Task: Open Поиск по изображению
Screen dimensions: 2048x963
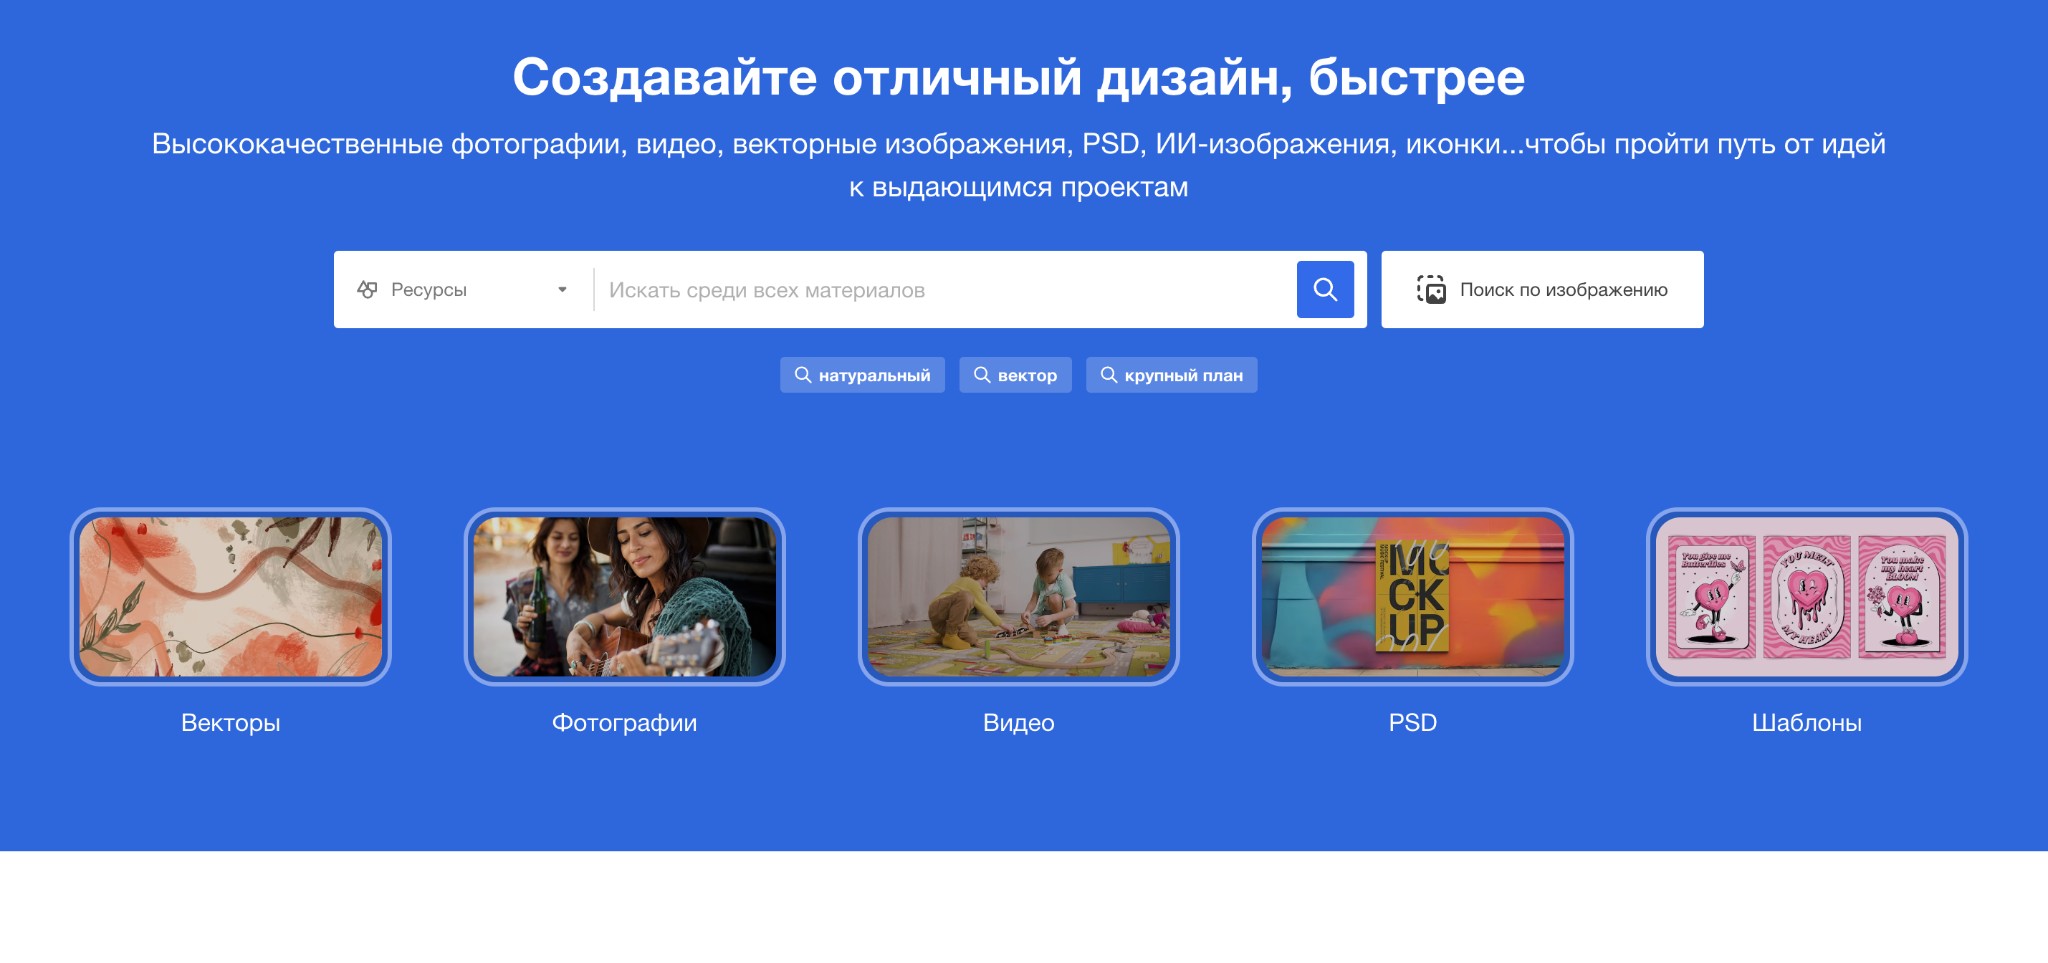Action: pyautogui.click(x=1542, y=290)
